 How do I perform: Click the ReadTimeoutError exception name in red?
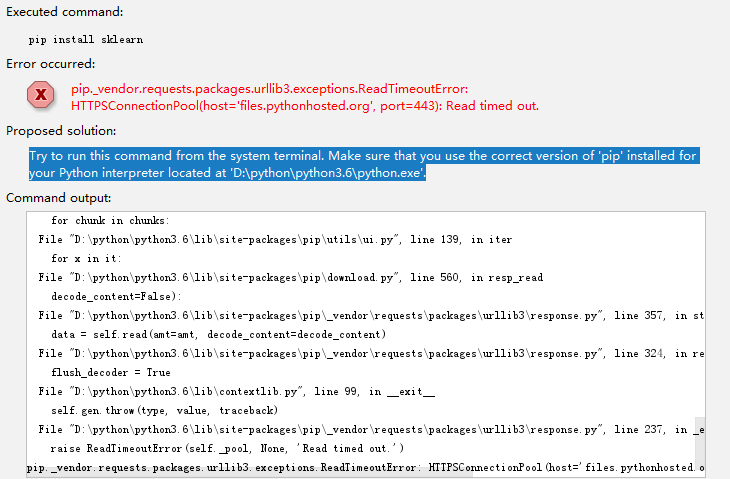269,89
